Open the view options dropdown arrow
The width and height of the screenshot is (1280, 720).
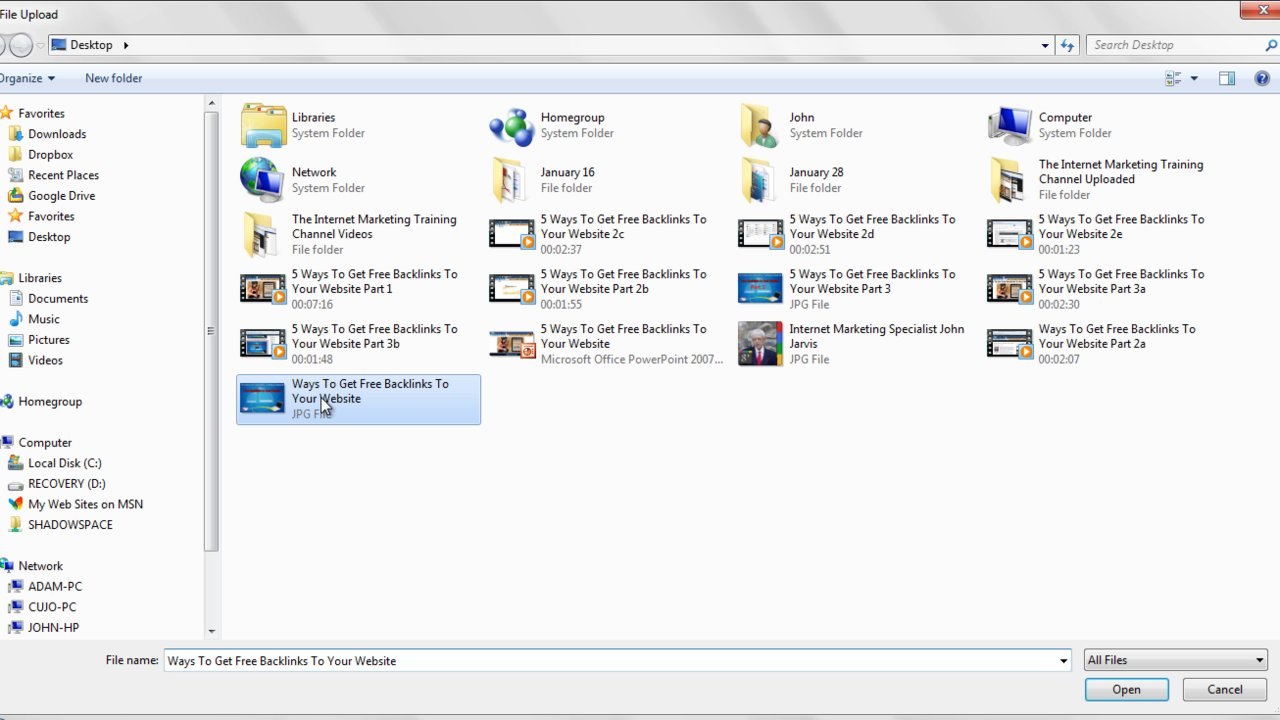point(1194,78)
